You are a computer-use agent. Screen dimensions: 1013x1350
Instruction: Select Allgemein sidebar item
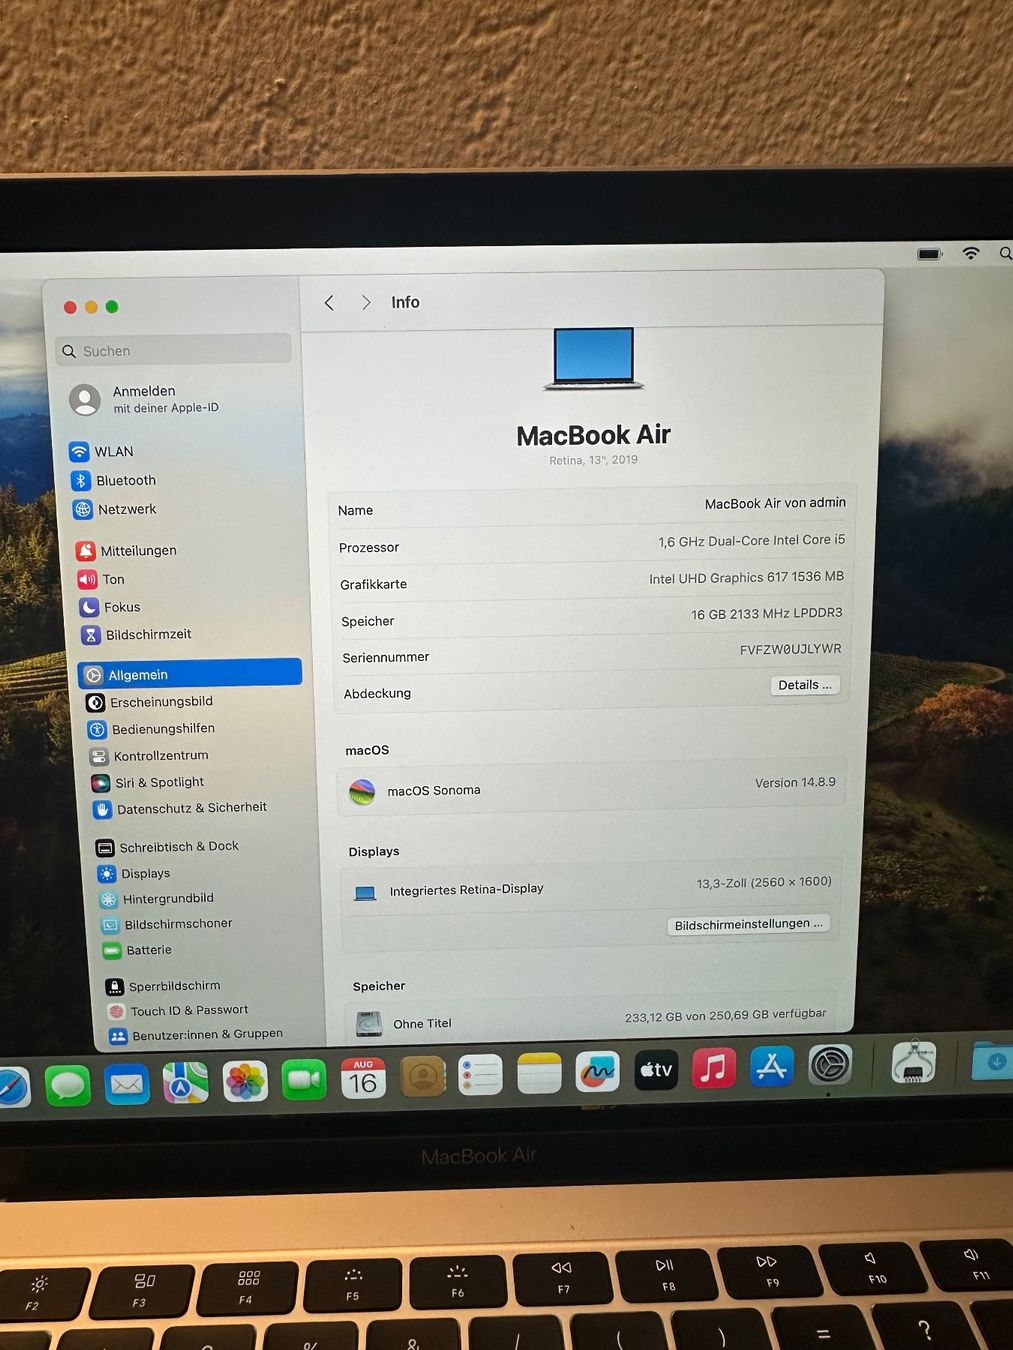click(190, 674)
